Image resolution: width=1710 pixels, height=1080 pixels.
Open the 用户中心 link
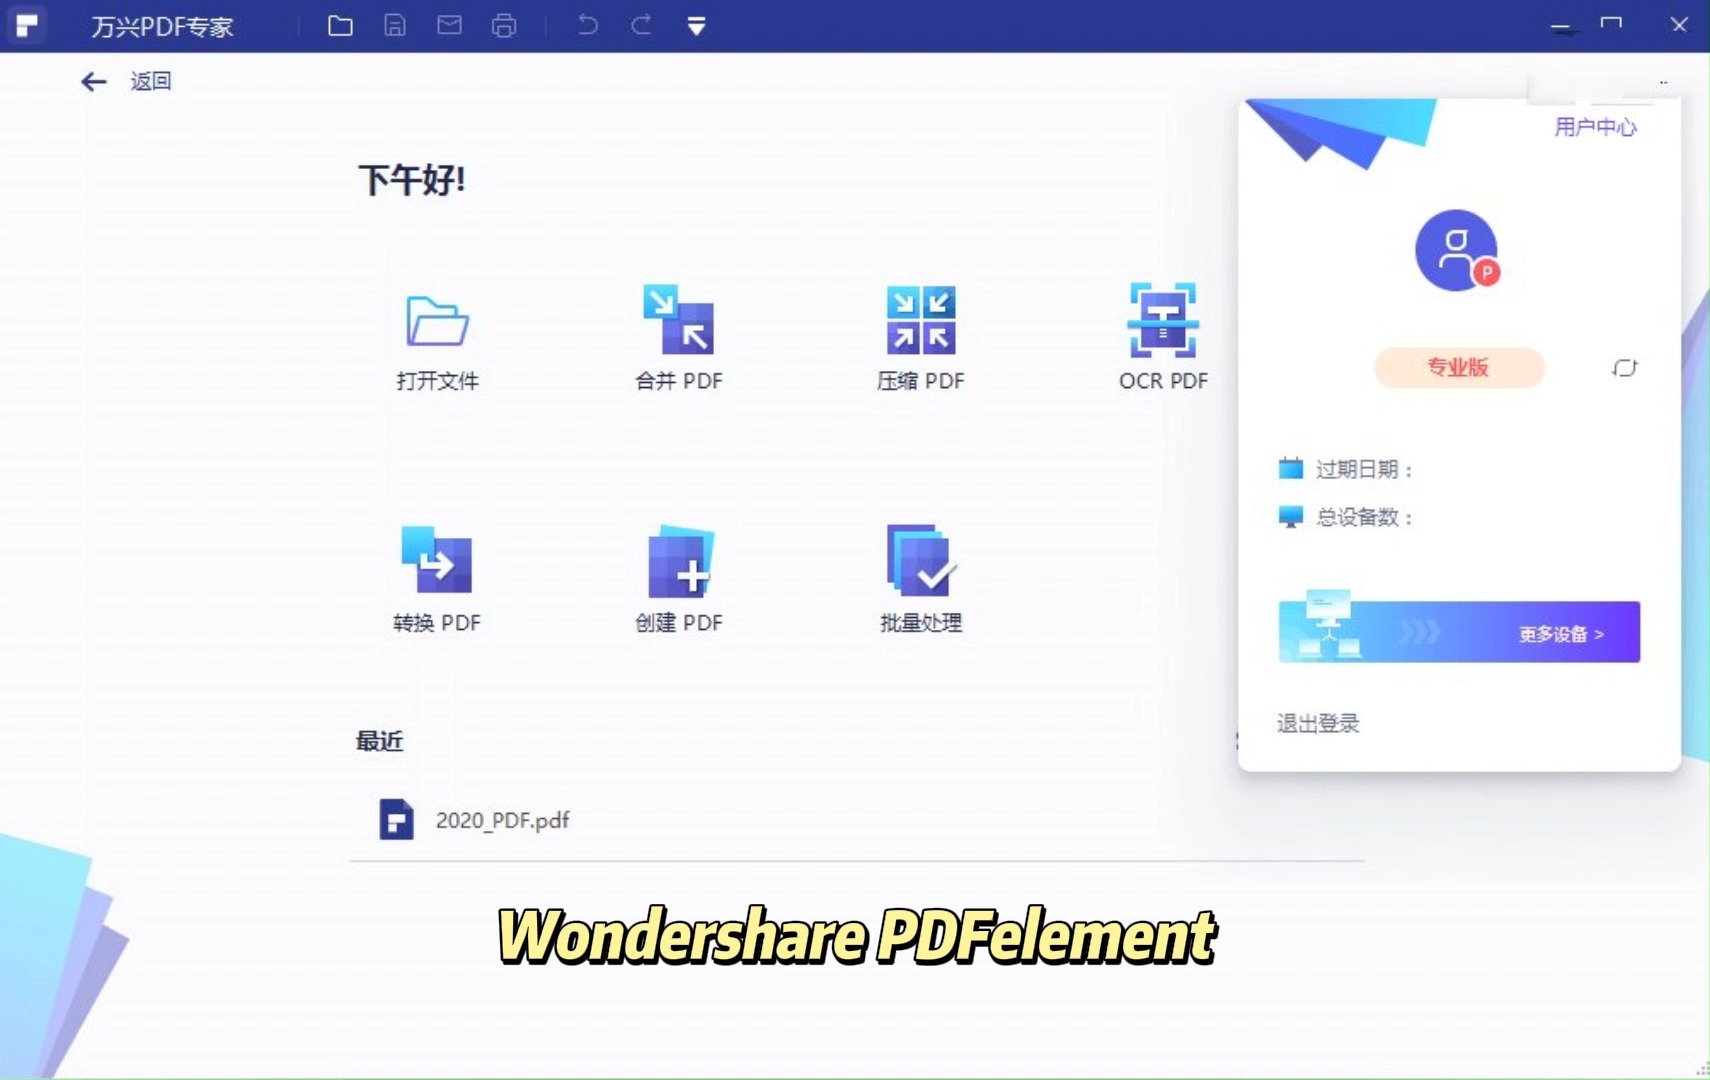tap(1595, 127)
